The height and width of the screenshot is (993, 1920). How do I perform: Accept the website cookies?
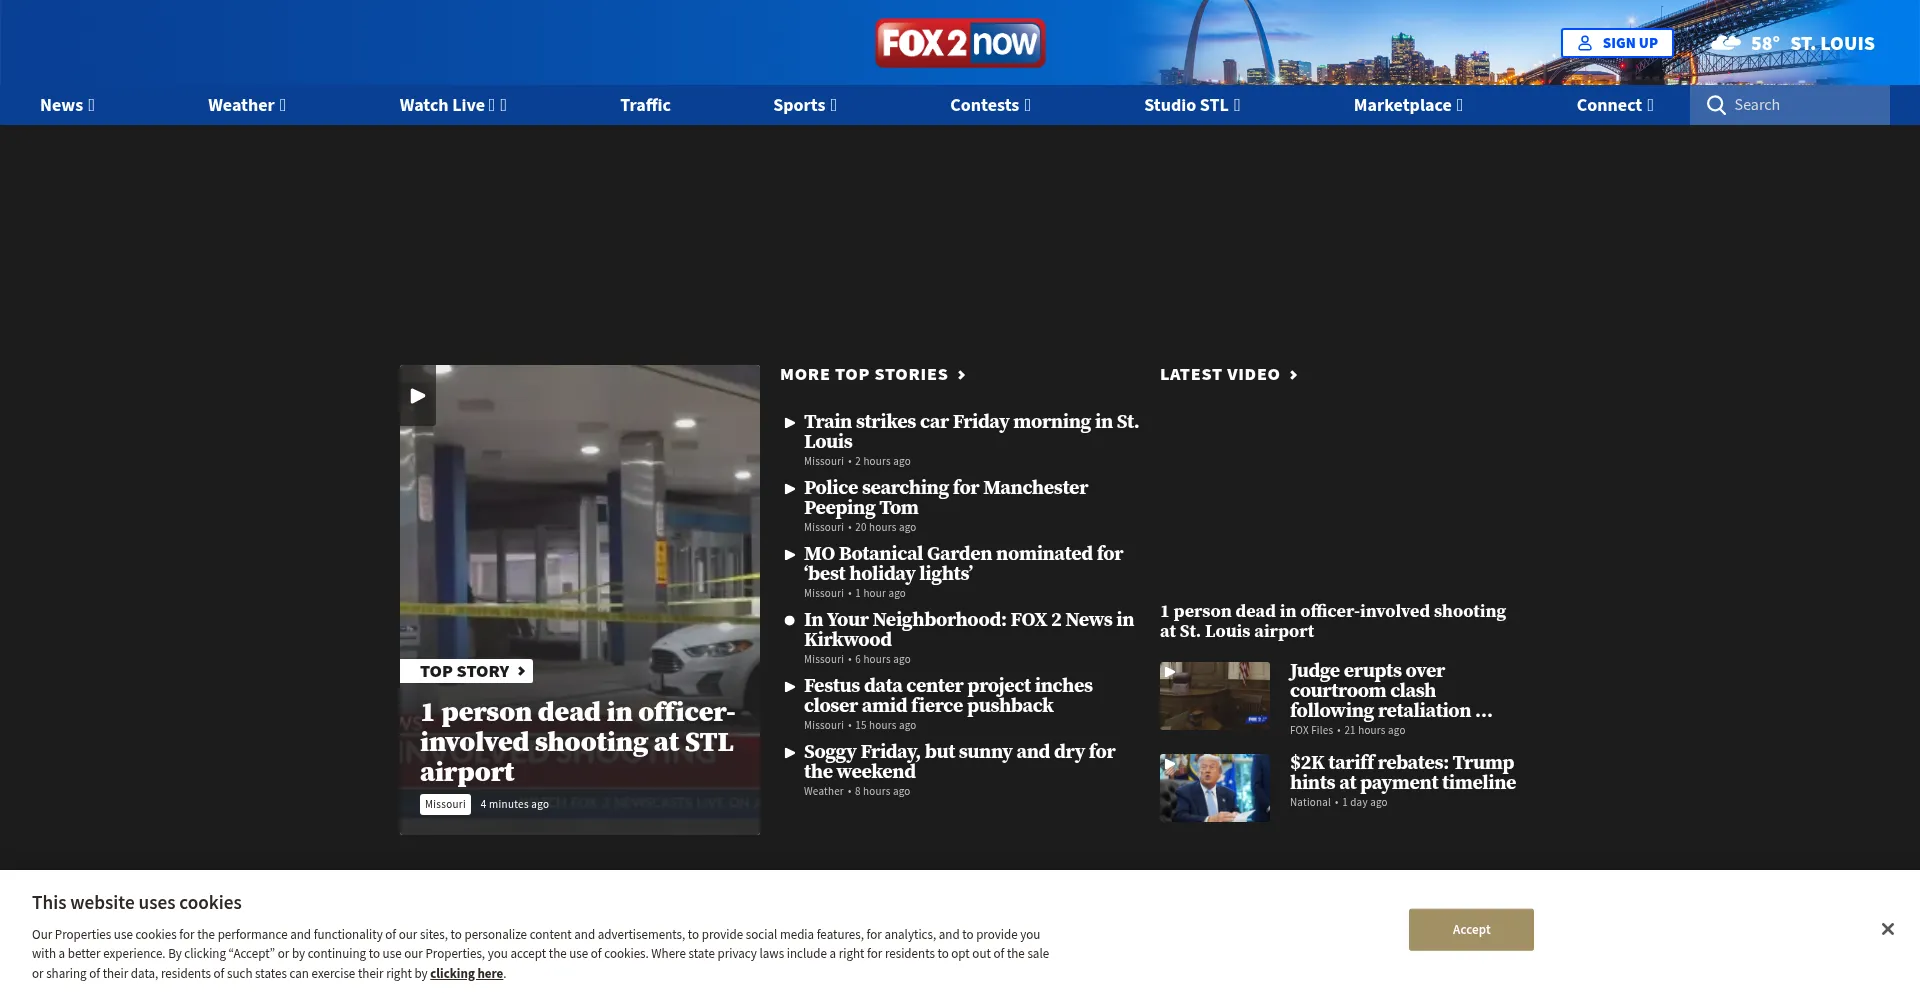tap(1470, 929)
